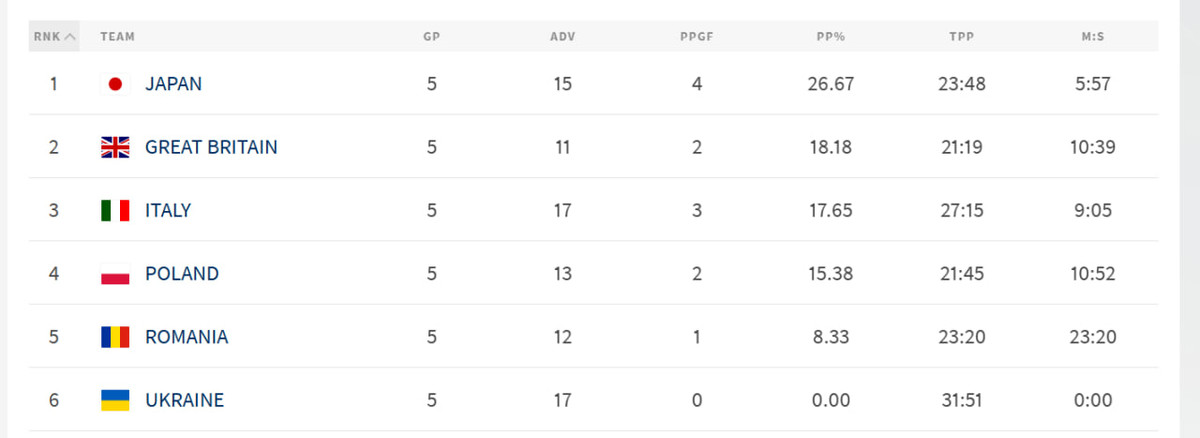Screen dimensions: 1200x438
Task: Sort table by PP% column header
Action: [x=830, y=37]
